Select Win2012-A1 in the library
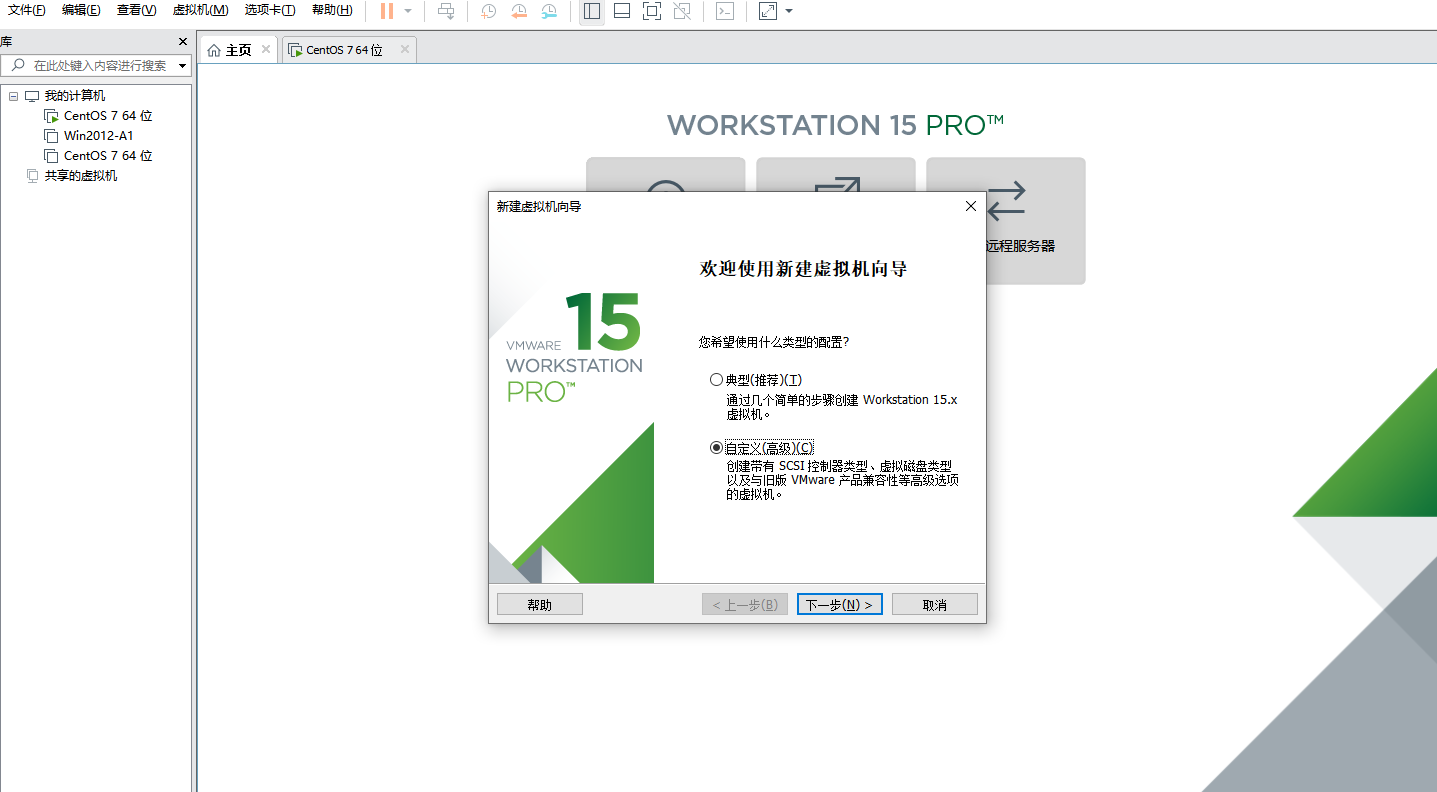The width and height of the screenshot is (1437, 792). click(98, 136)
